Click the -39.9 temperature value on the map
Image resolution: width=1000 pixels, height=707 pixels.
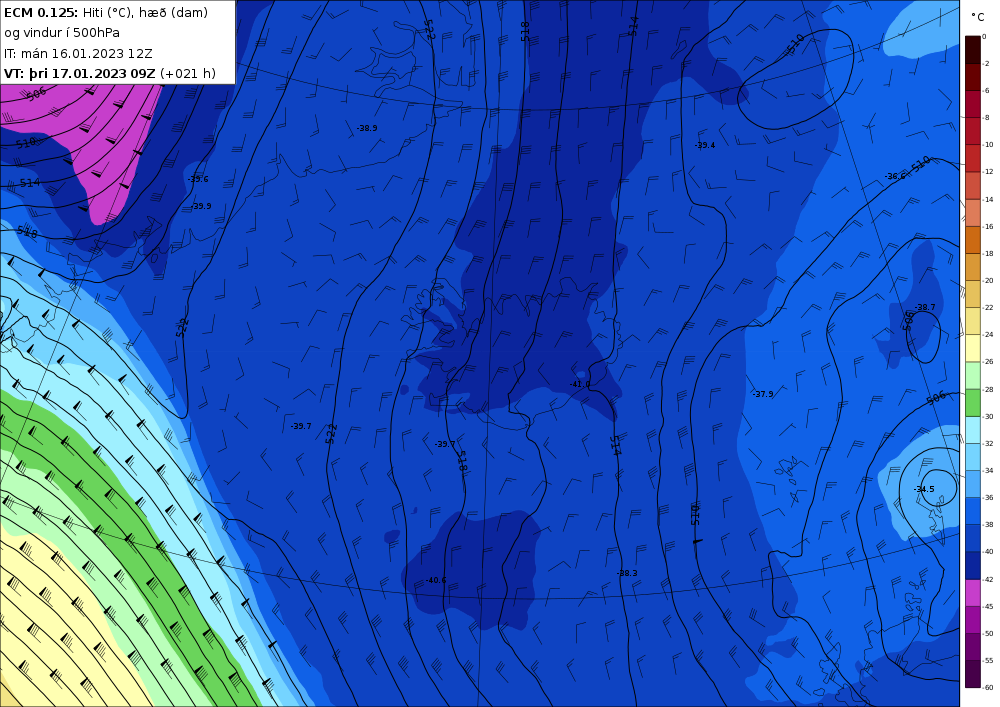pyautogui.click(x=201, y=206)
